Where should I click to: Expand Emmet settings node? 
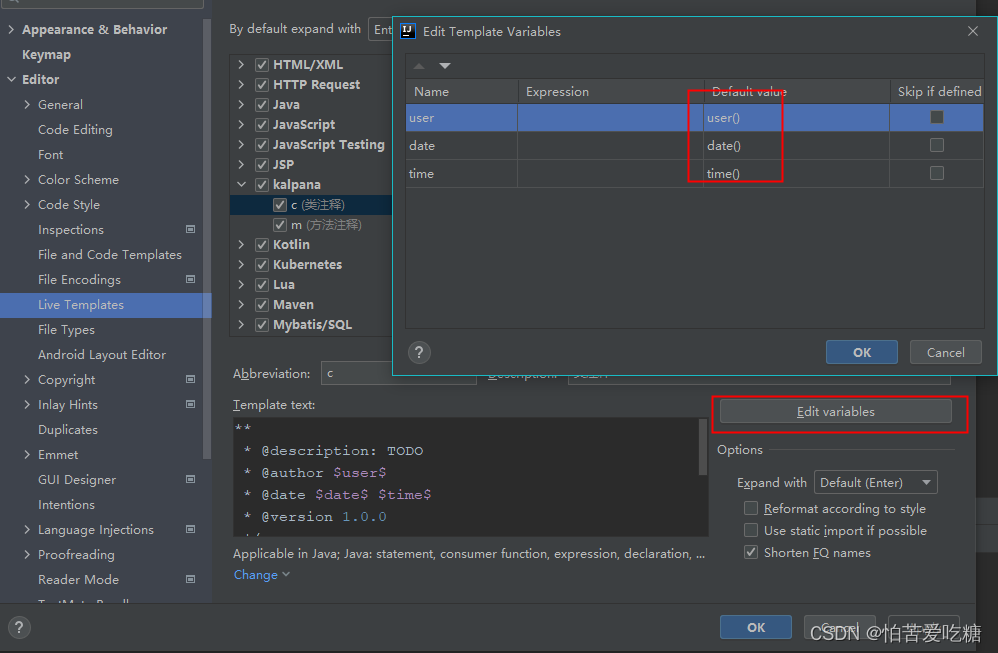(27, 454)
